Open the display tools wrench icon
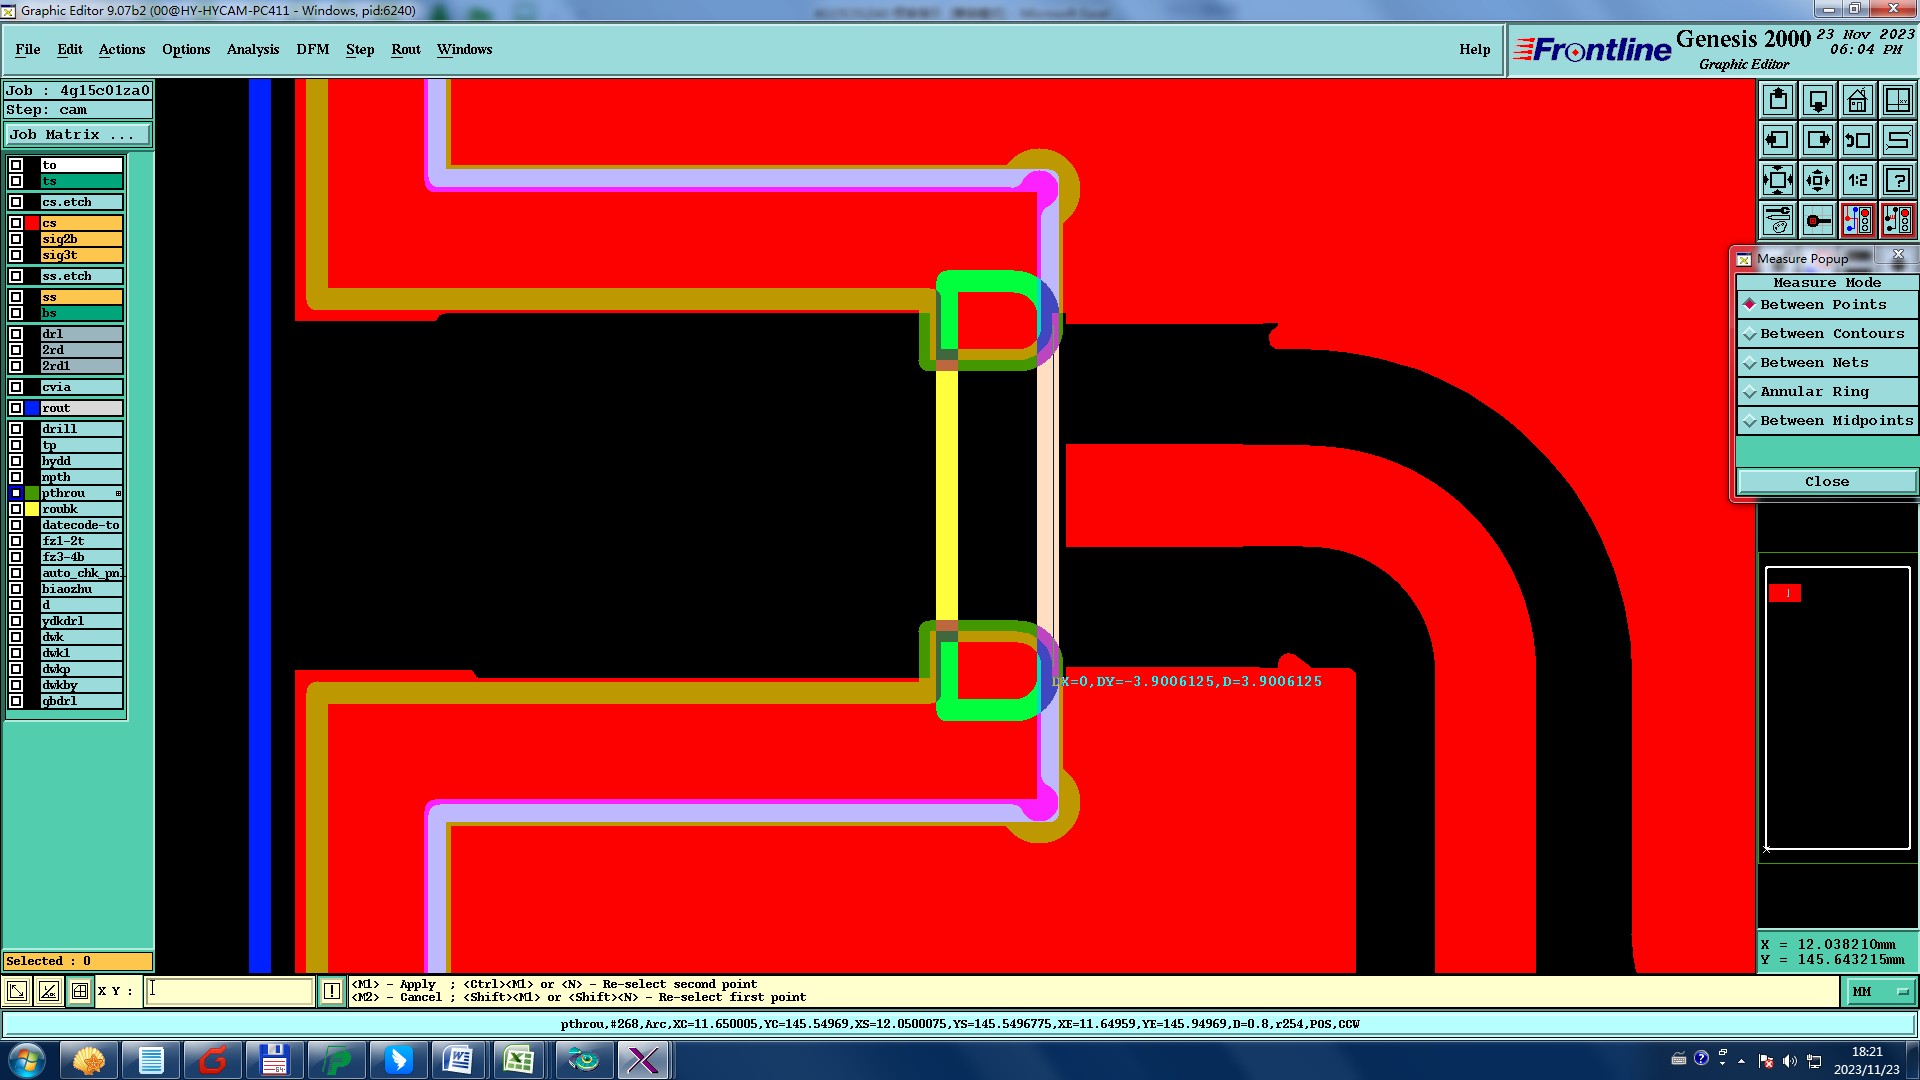Viewport: 1920px width, 1080px height. point(1777,220)
